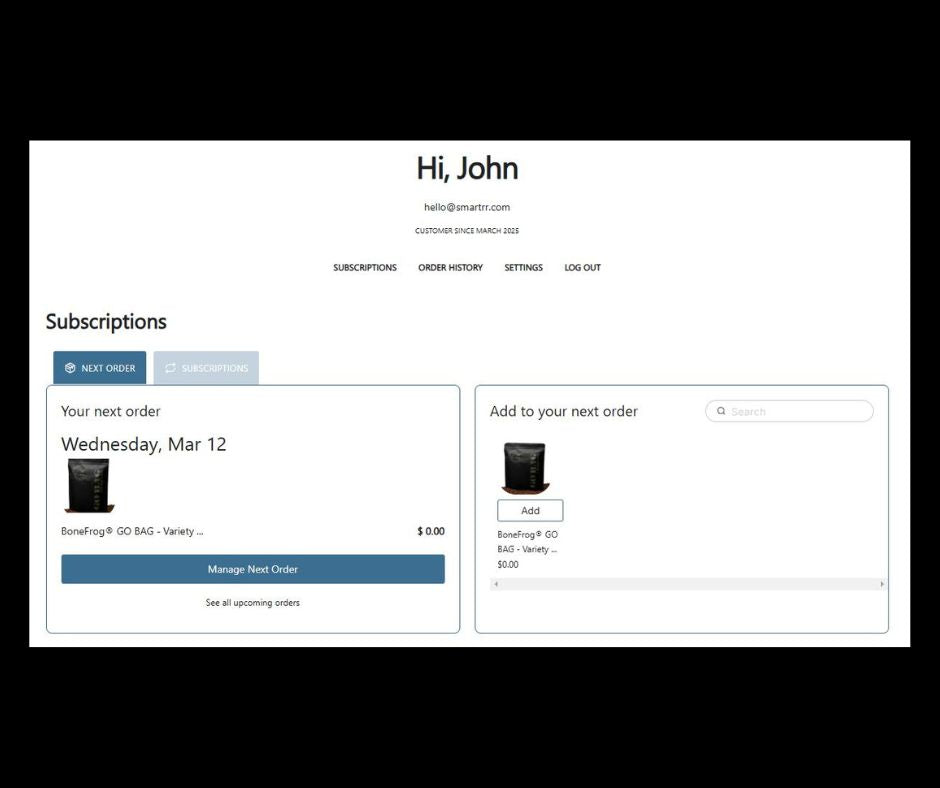Go to Settings in the navigation
The image size is (940, 788).
coord(523,268)
